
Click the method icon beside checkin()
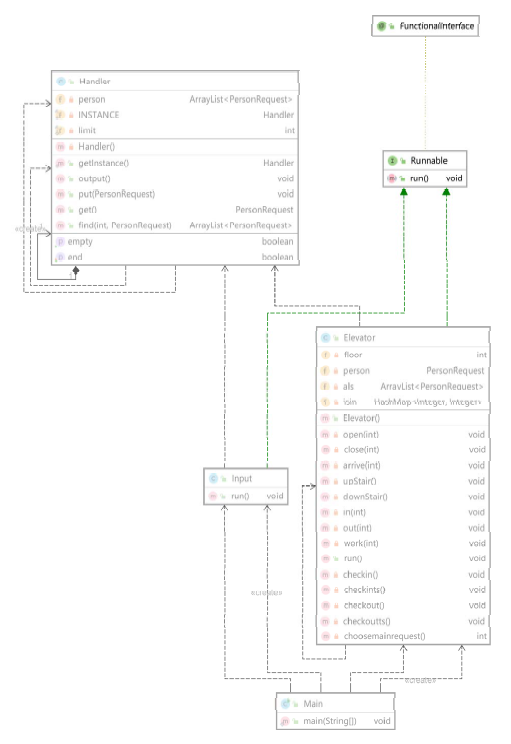pos(325,575)
